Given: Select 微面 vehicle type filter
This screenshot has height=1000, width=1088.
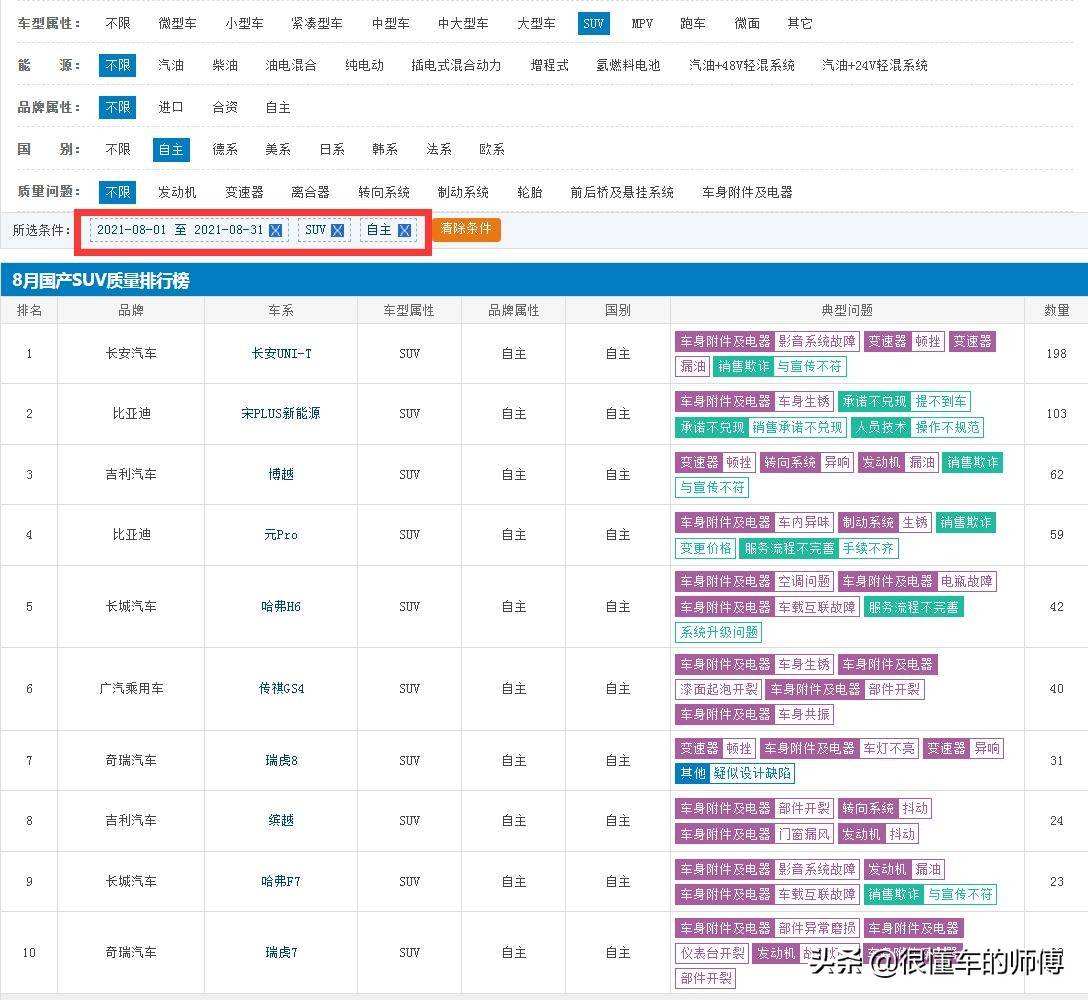Looking at the screenshot, I should [x=747, y=24].
